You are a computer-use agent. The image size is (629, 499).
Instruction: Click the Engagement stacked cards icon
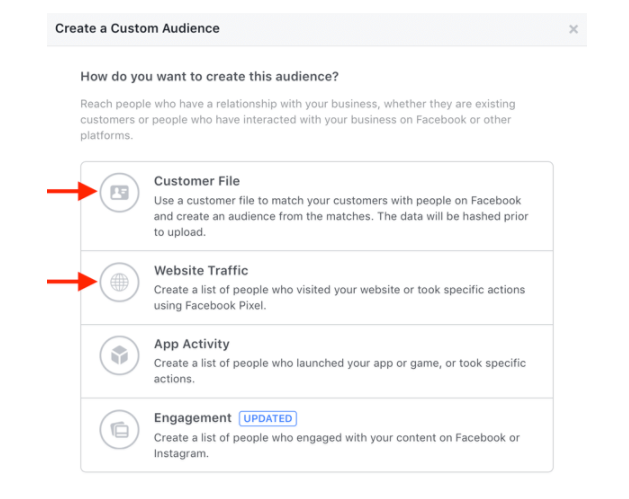[120, 430]
